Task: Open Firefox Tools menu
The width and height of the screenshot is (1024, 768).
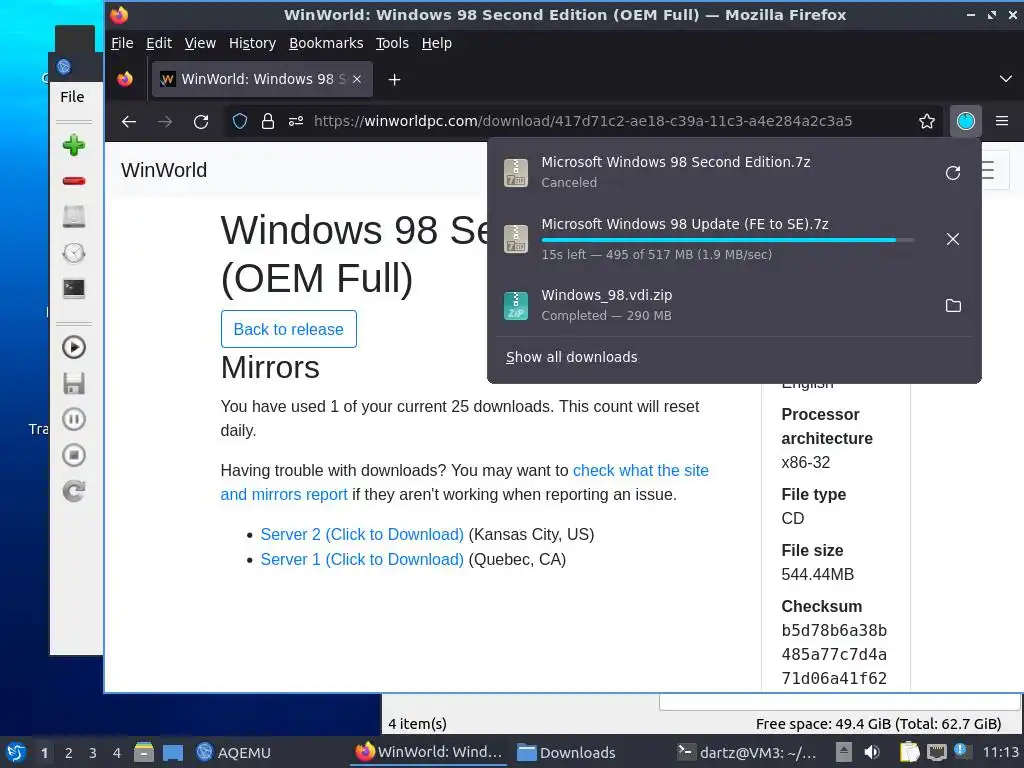Action: 392,43
